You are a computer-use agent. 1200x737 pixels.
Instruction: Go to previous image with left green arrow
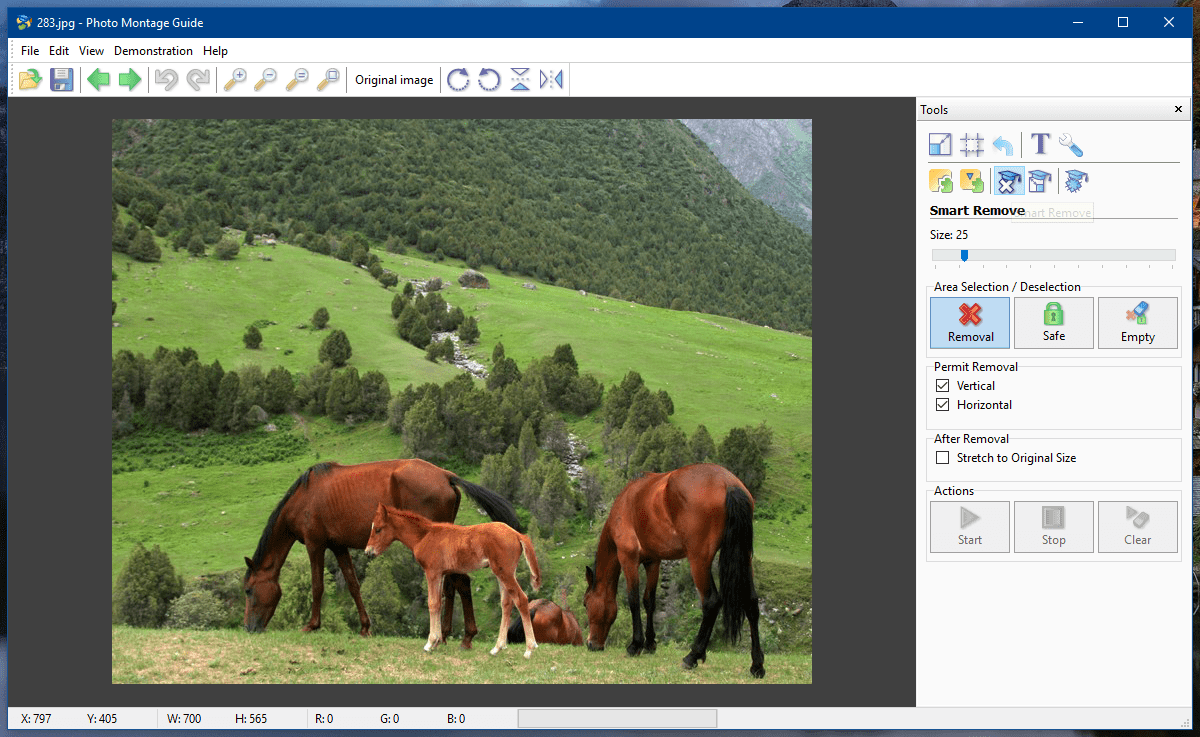[98, 80]
